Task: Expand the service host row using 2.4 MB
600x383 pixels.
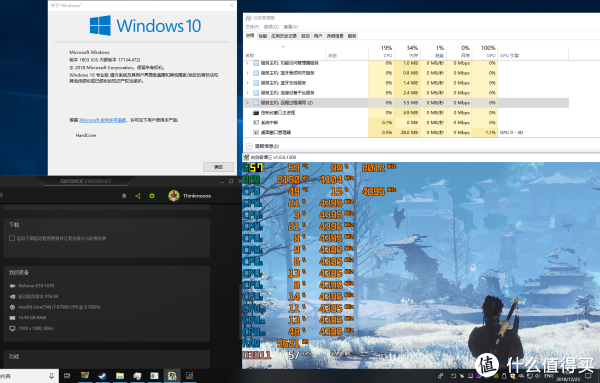Action: tap(248, 93)
